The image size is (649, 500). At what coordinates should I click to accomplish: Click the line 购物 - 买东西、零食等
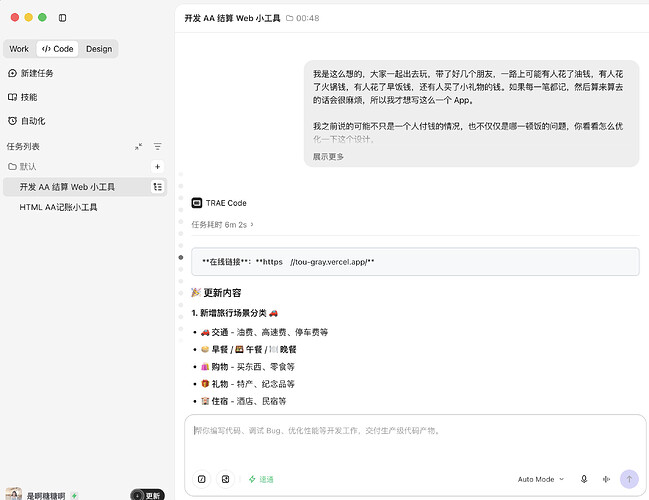point(248,366)
